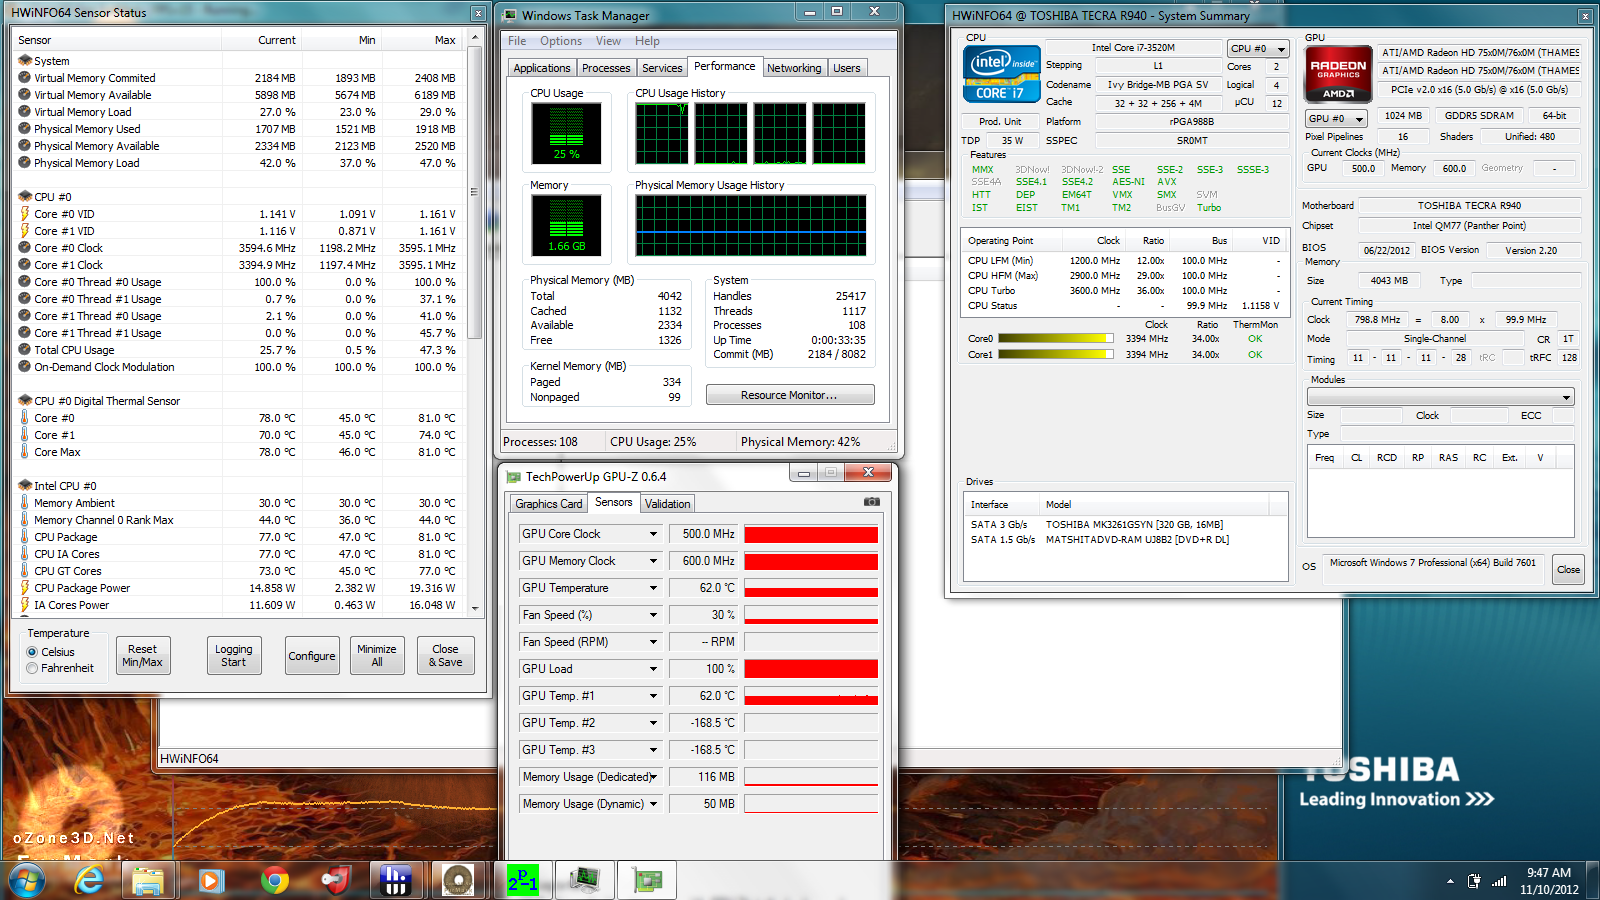
Task: Switch to Prime95 via its green taskbar icon
Action: coord(522,880)
